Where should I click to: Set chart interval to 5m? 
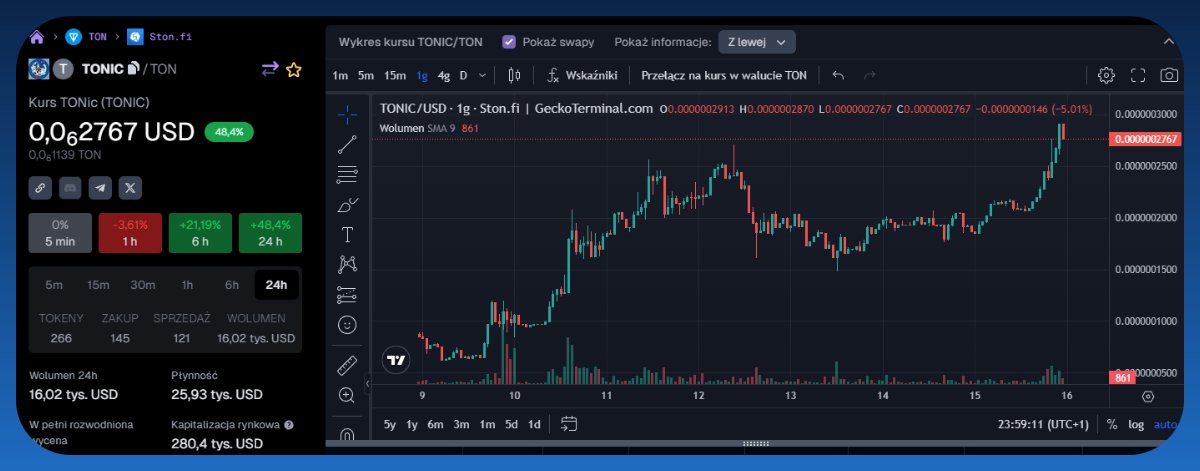pos(366,75)
